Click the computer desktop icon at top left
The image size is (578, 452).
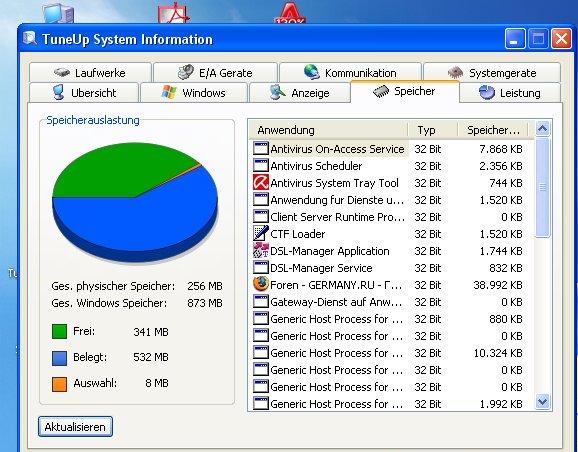point(58,13)
